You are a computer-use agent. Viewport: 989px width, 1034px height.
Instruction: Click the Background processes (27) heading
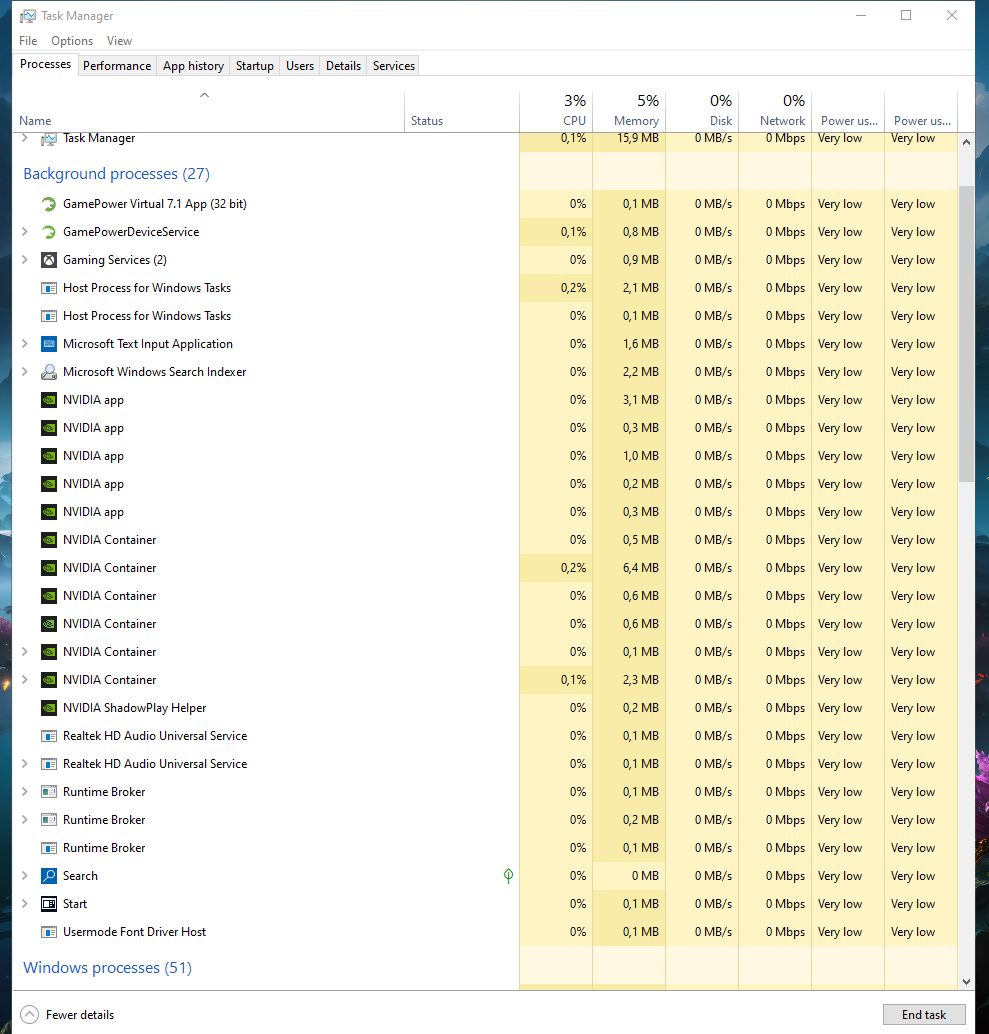tap(117, 173)
